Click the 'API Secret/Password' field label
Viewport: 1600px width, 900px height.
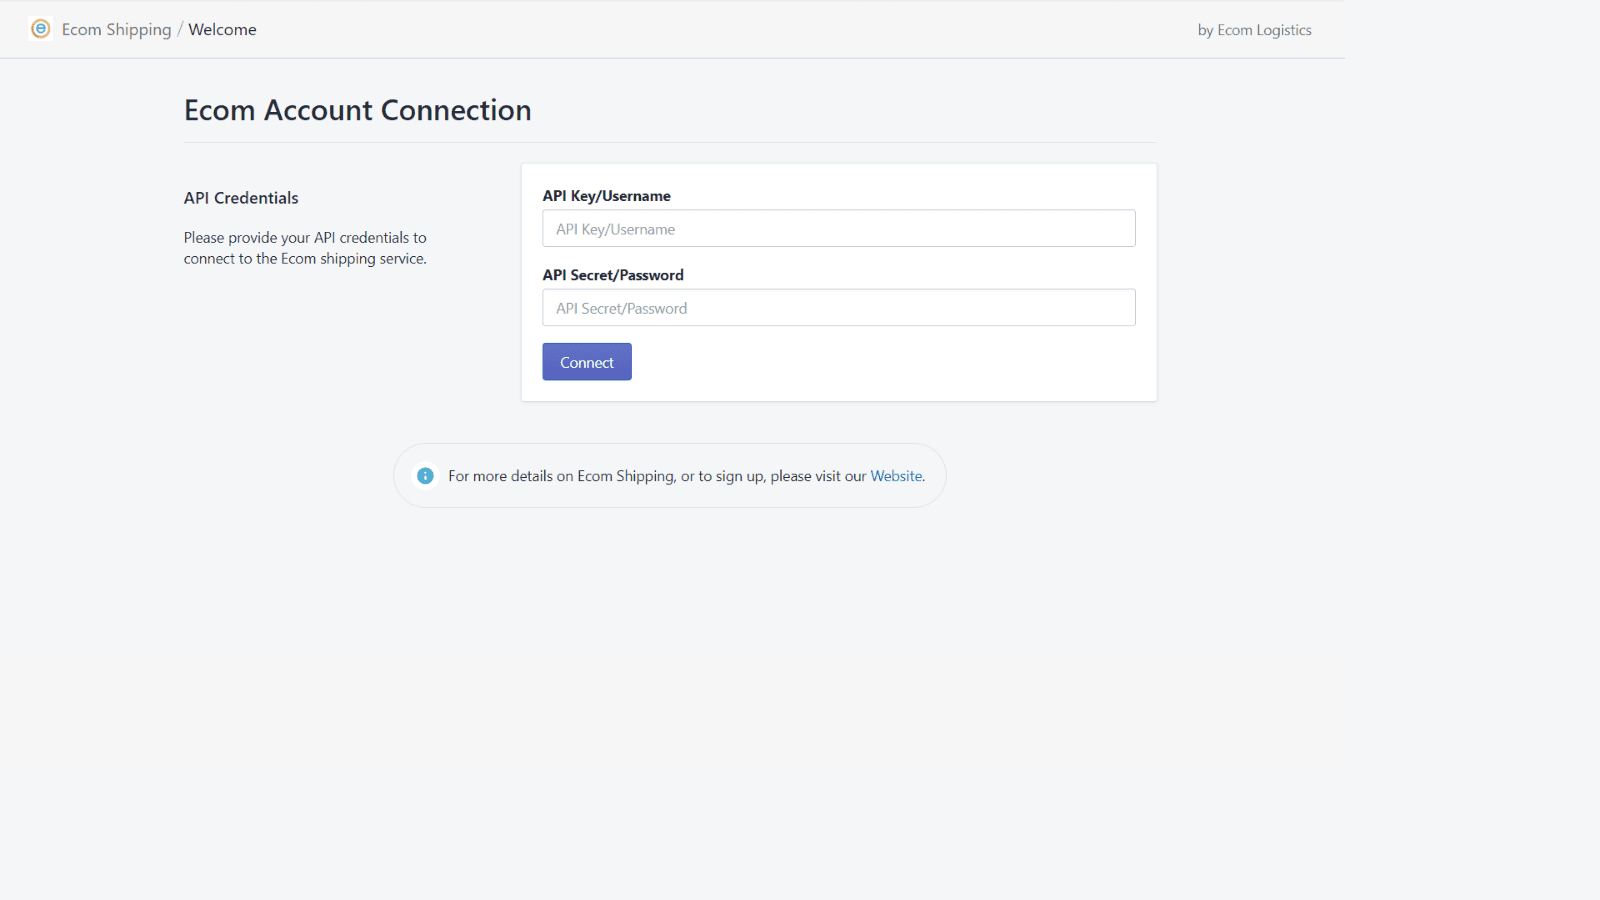point(613,274)
